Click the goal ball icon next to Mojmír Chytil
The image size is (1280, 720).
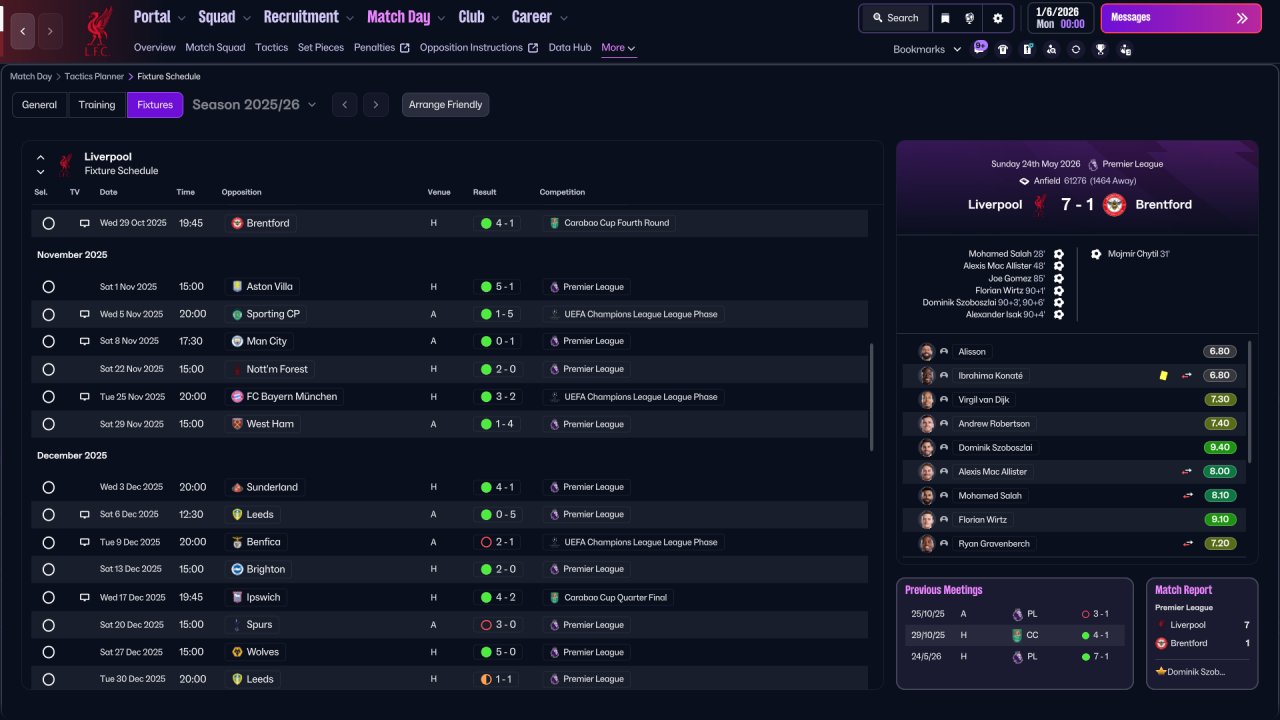click(x=1096, y=254)
